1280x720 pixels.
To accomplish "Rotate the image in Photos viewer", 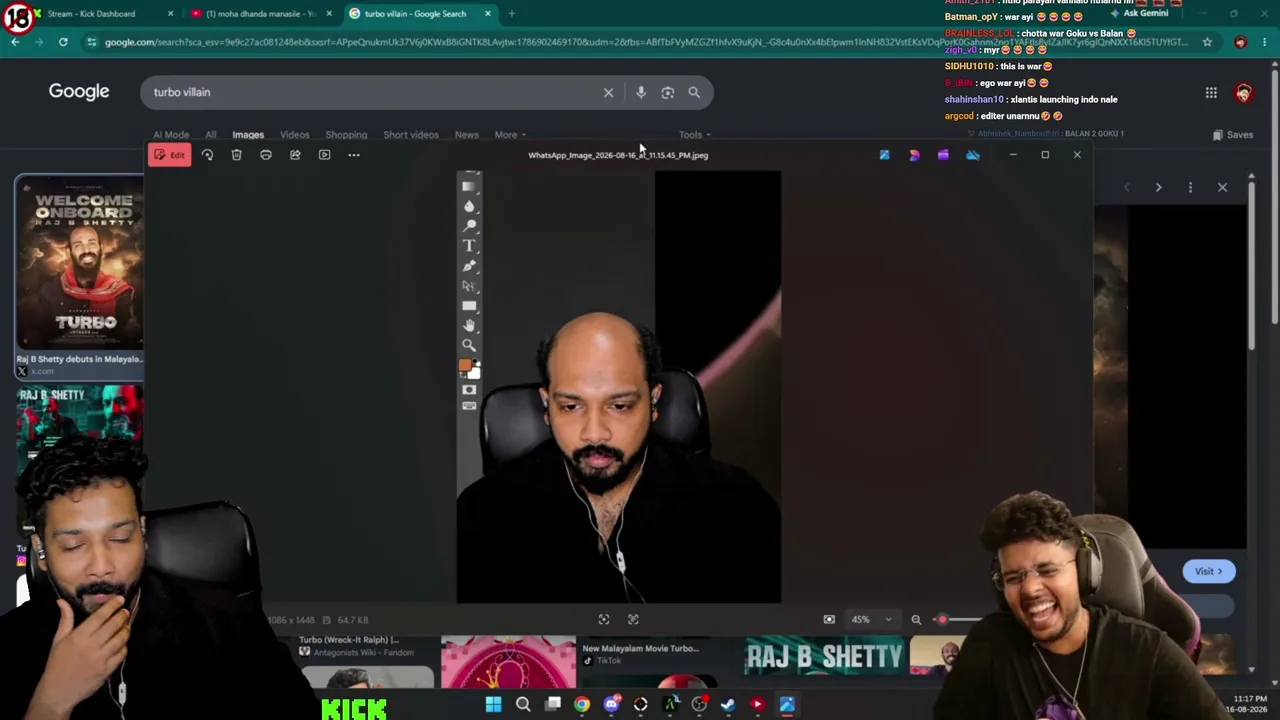I will coord(207,155).
